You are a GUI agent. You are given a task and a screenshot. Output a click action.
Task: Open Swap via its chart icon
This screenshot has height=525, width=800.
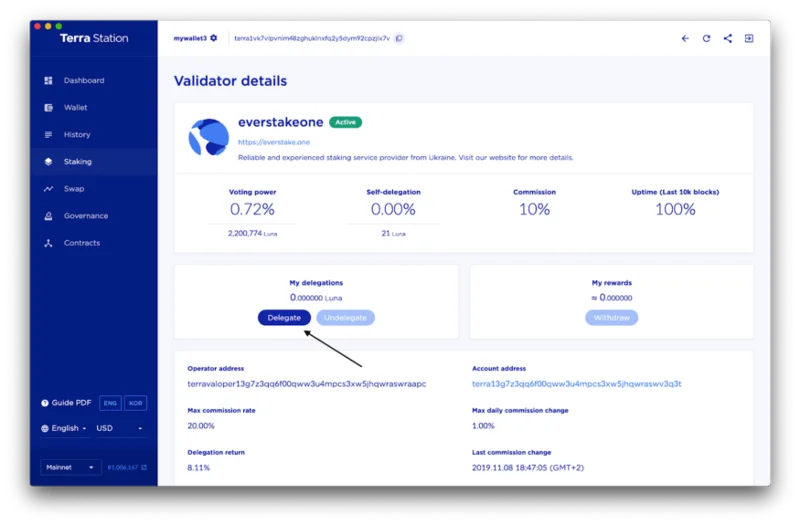point(48,189)
